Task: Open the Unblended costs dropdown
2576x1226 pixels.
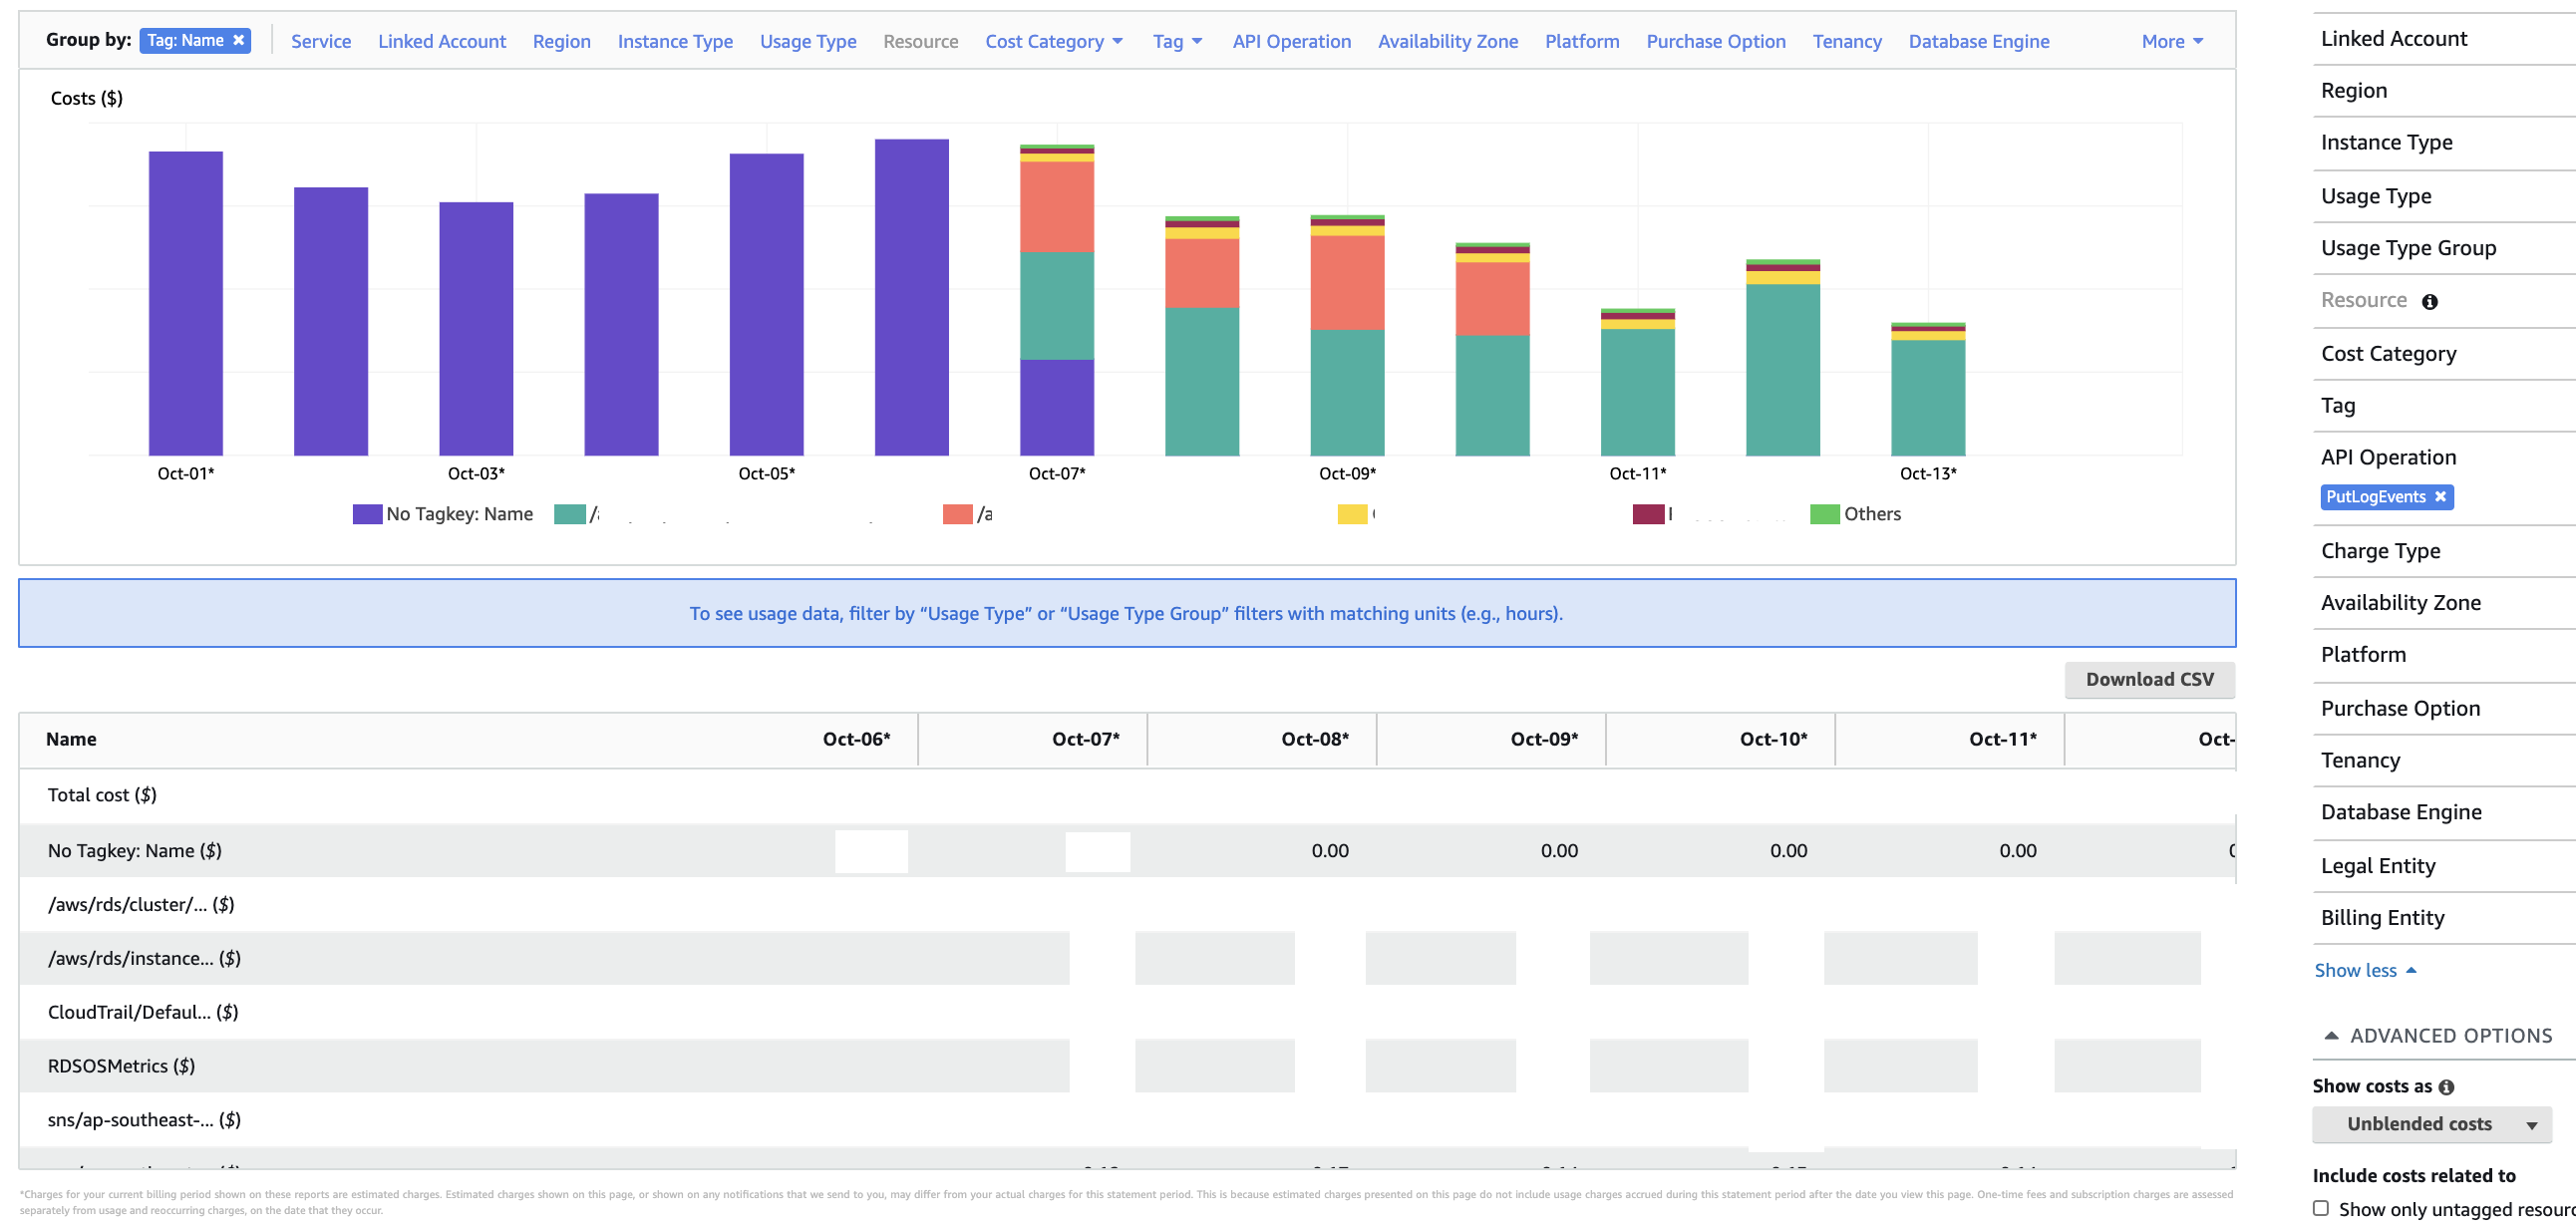Action: coord(2431,1124)
